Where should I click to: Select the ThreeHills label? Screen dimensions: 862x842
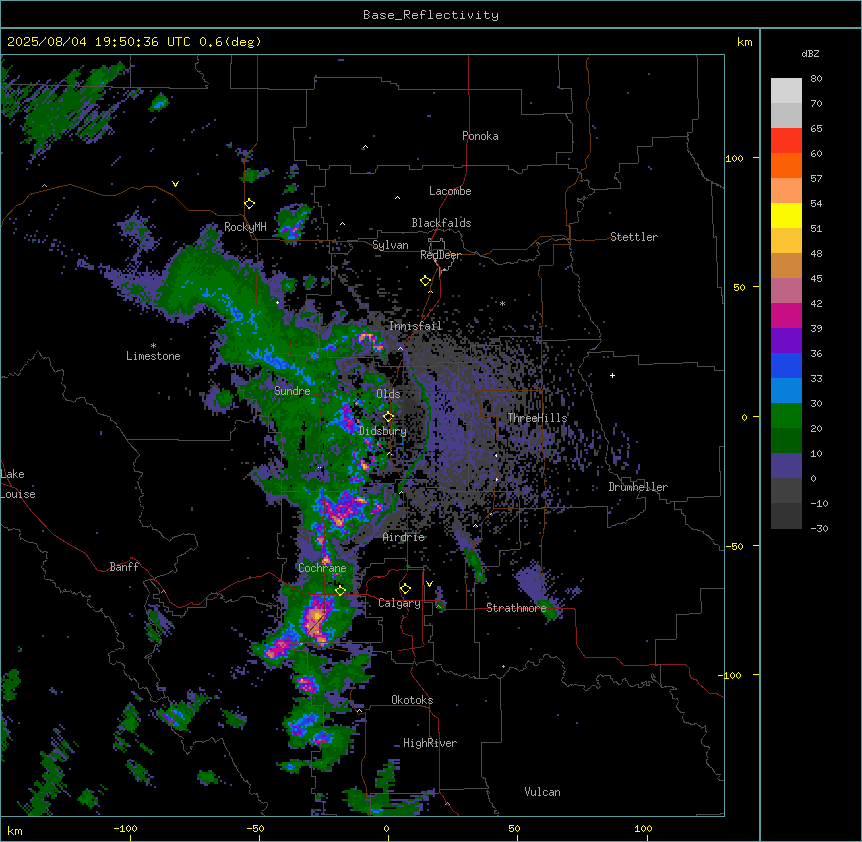(x=537, y=418)
